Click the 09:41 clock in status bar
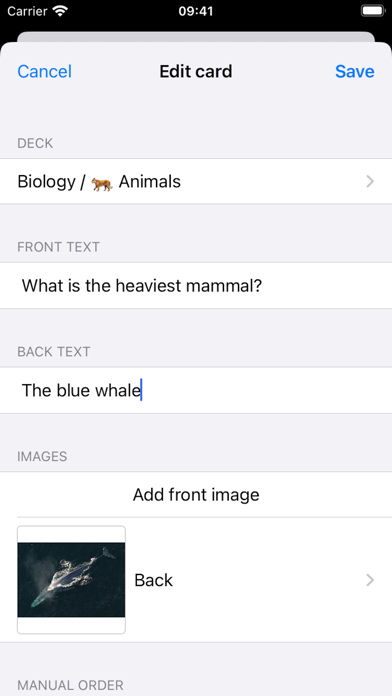Viewport: 392px width, 696px height. click(x=196, y=11)
